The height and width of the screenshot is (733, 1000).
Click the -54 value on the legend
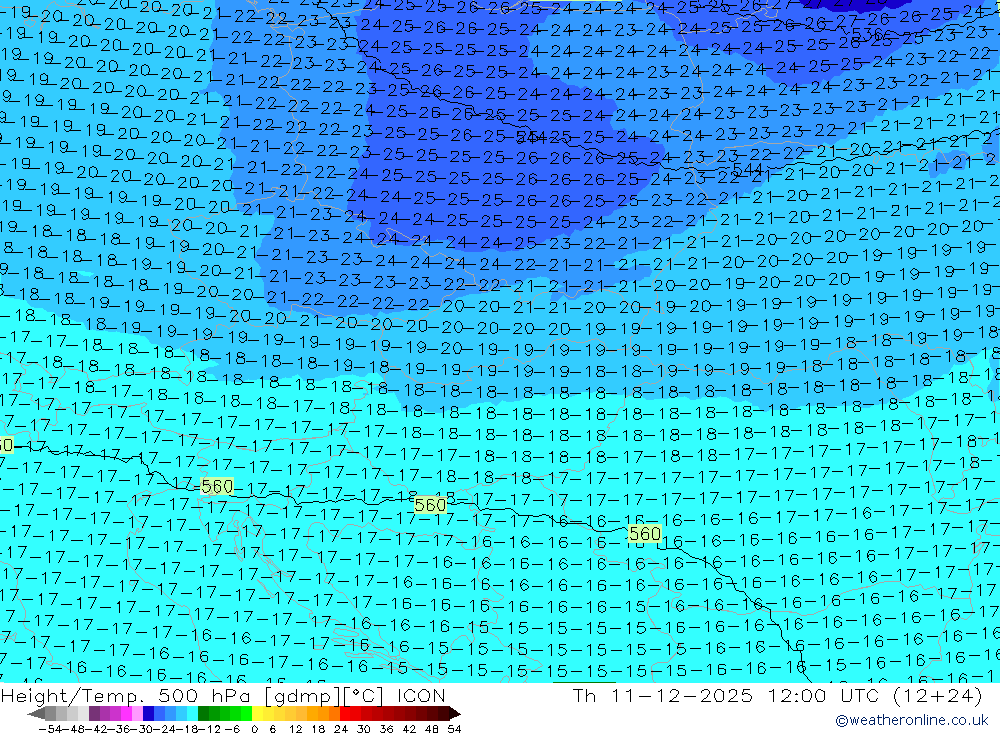point(50,729)
